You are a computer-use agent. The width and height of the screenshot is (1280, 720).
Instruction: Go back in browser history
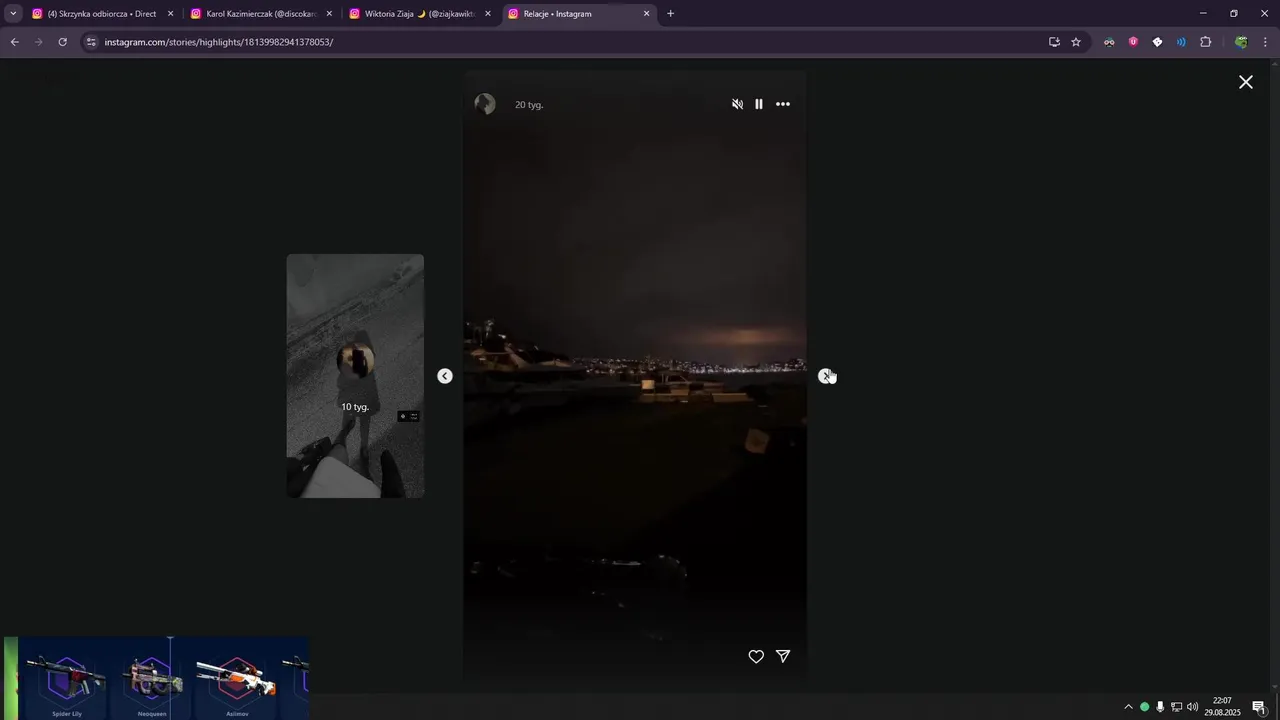pyautogui.click(x=14, y=42)
